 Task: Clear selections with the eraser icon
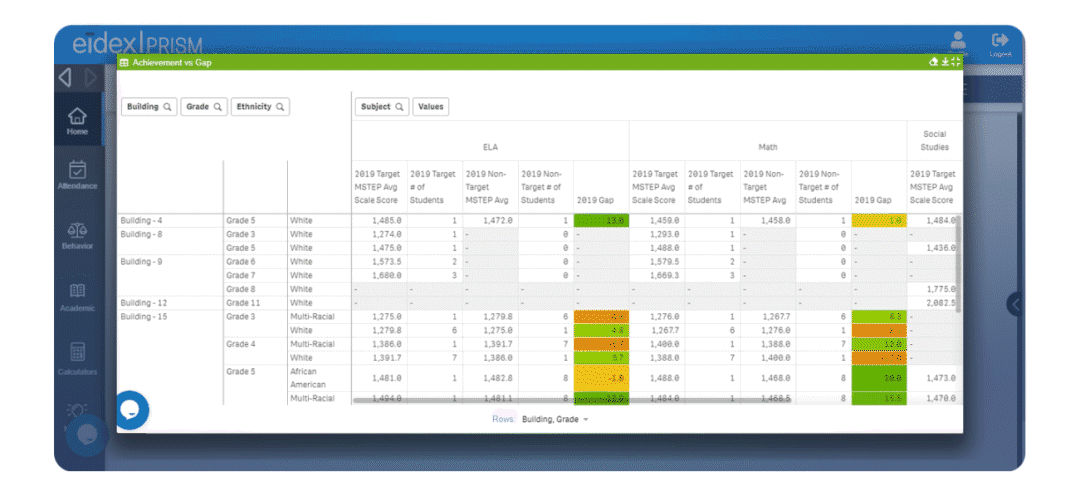pos(933,62)
